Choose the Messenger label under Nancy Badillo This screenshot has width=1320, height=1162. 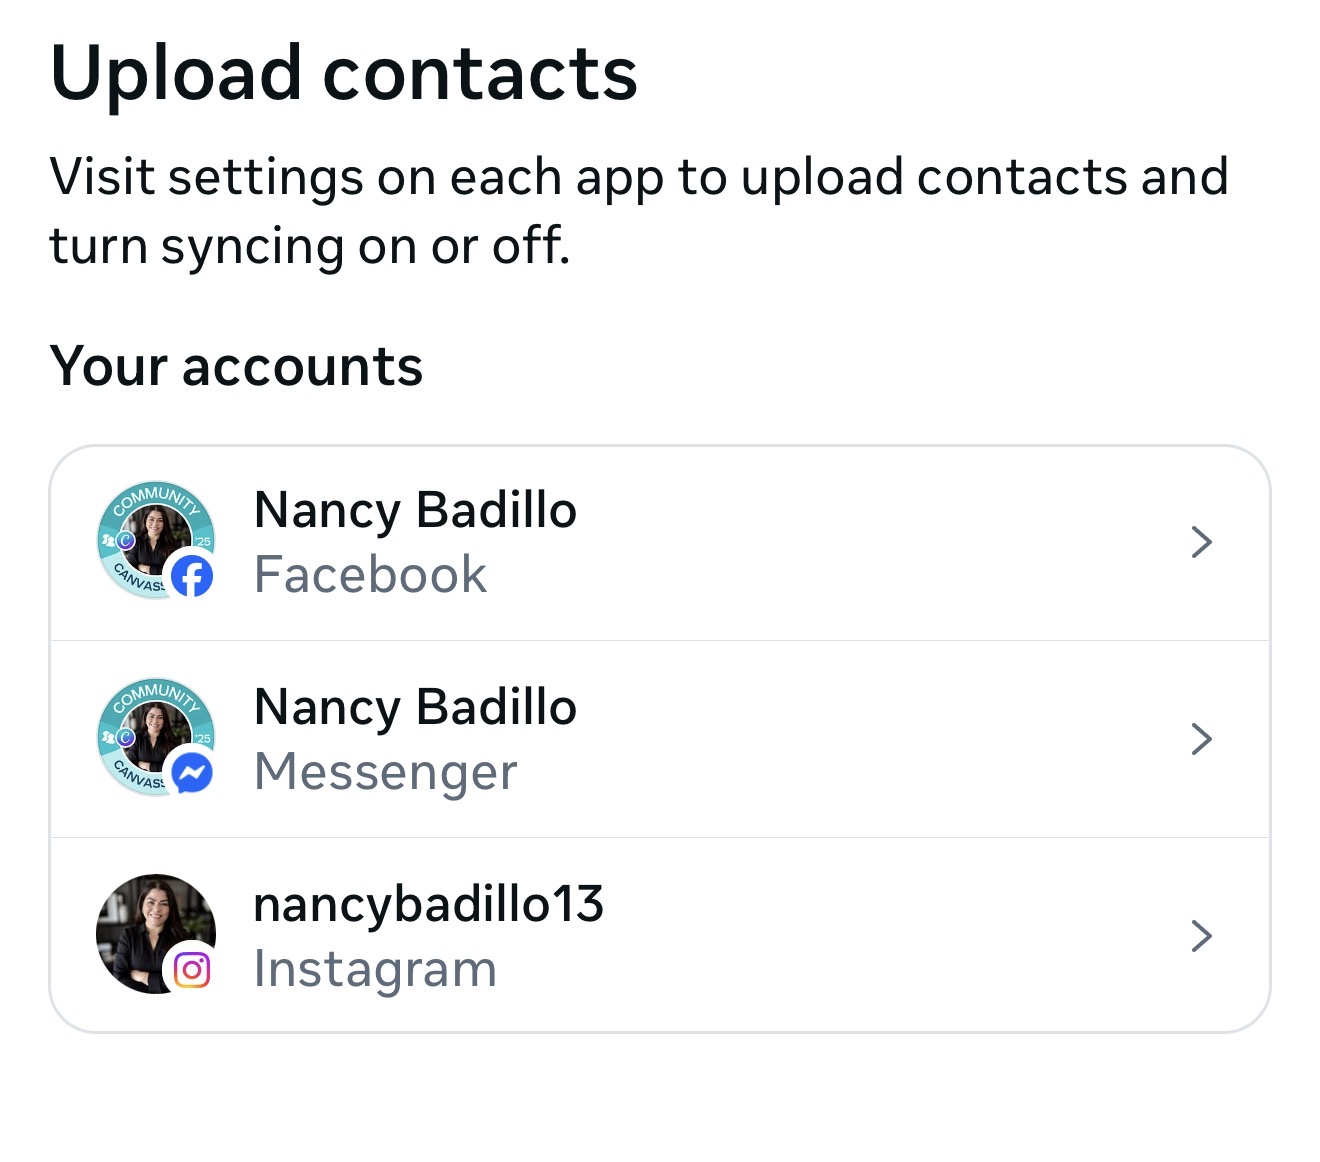385,772
